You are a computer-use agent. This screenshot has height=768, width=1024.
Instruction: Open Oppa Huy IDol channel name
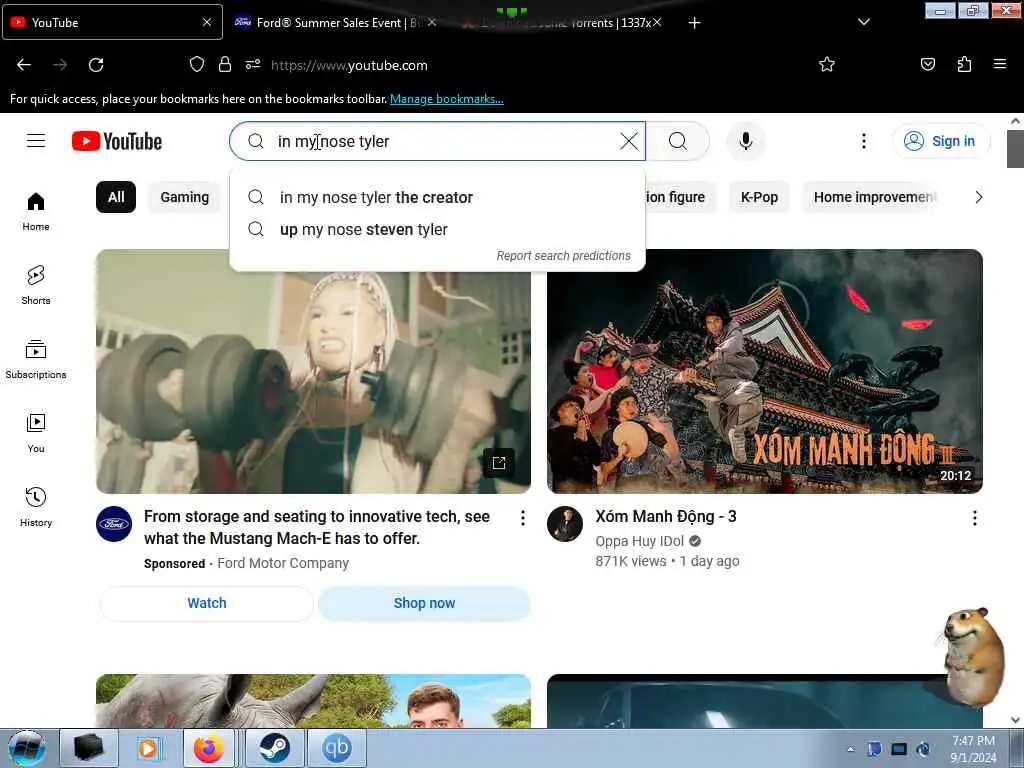pyautogui.click(x=639, y=541)
